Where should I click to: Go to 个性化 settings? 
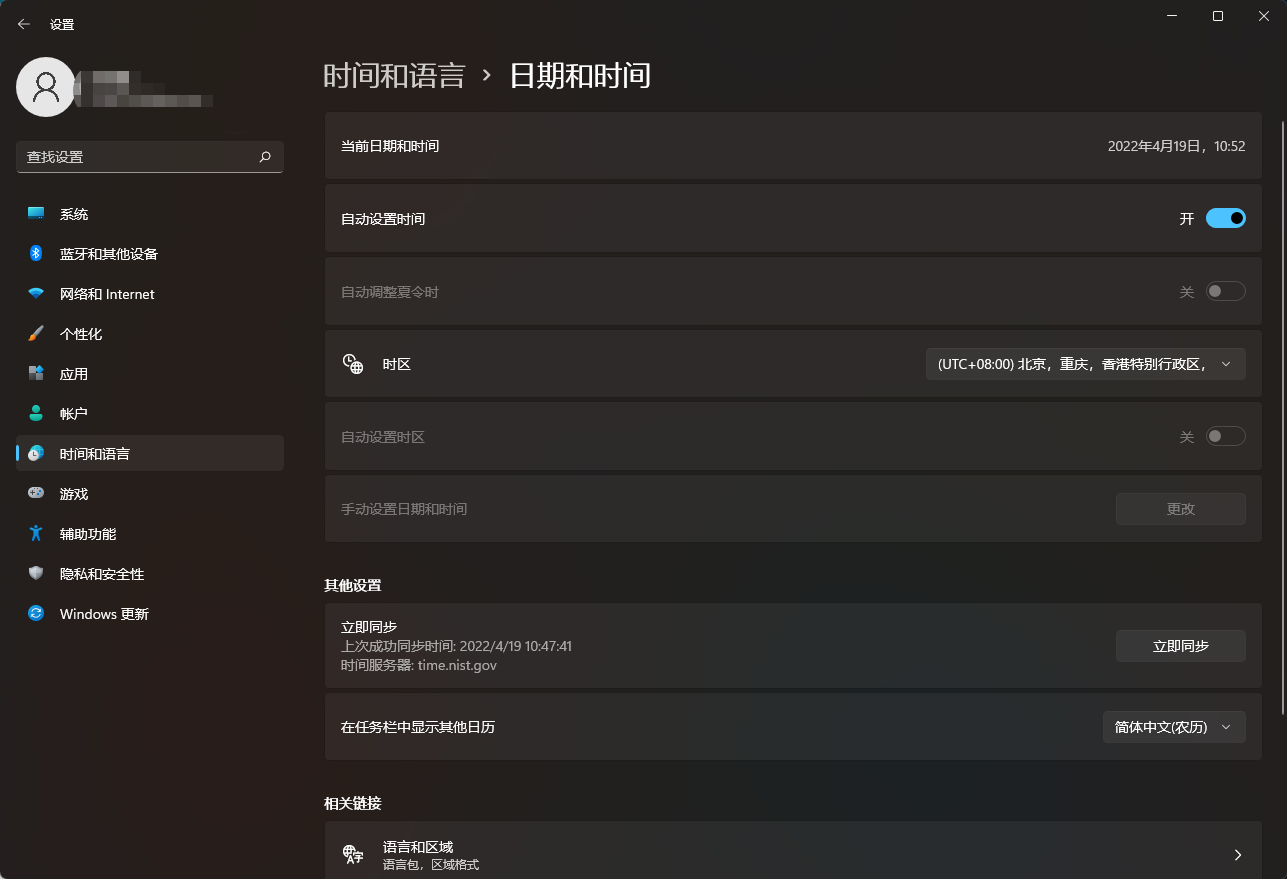point(80,333)
